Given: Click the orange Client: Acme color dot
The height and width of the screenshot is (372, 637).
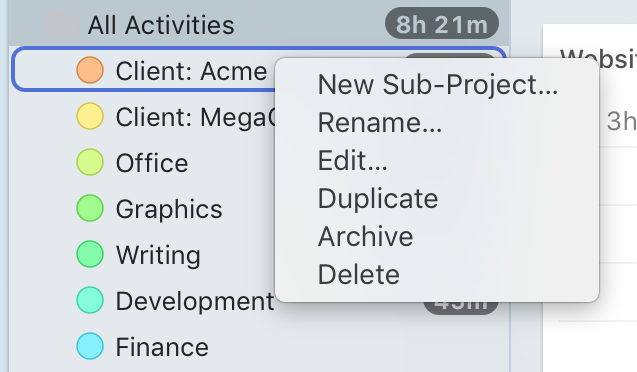Looking at the screenshot, I should coord(90,70).
